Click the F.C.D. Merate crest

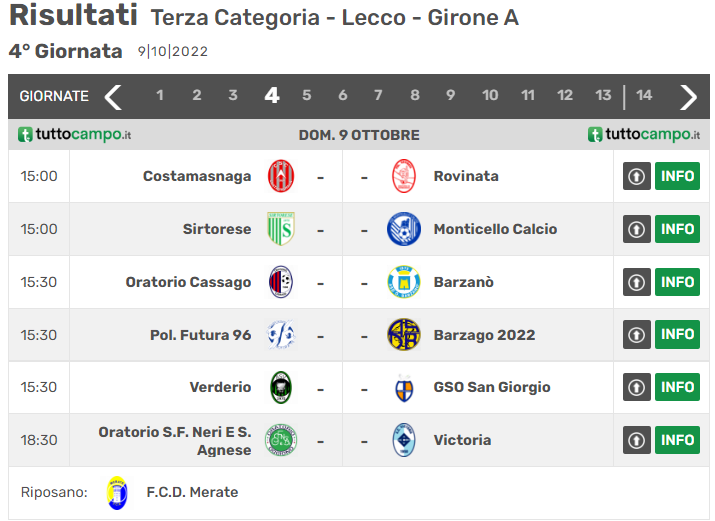117,493
